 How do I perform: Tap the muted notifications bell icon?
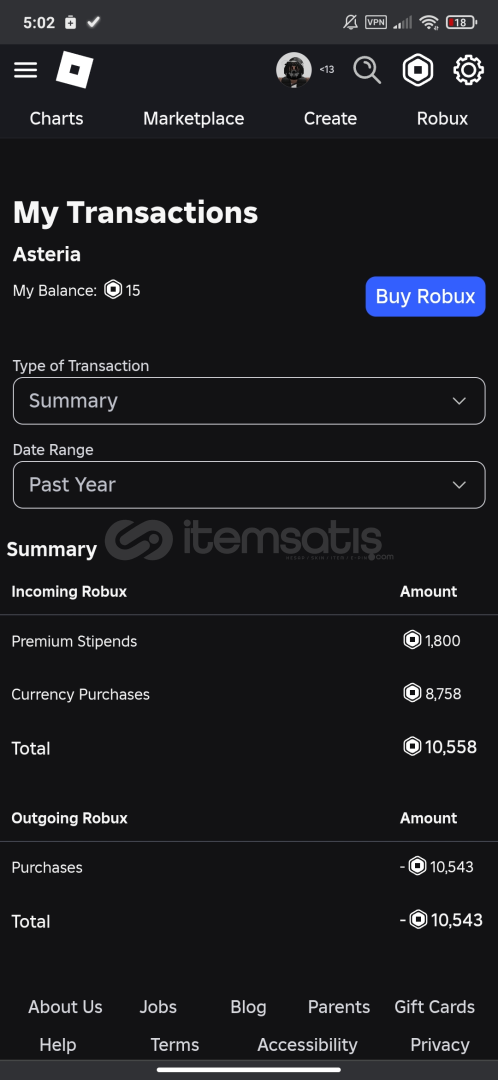350,22
